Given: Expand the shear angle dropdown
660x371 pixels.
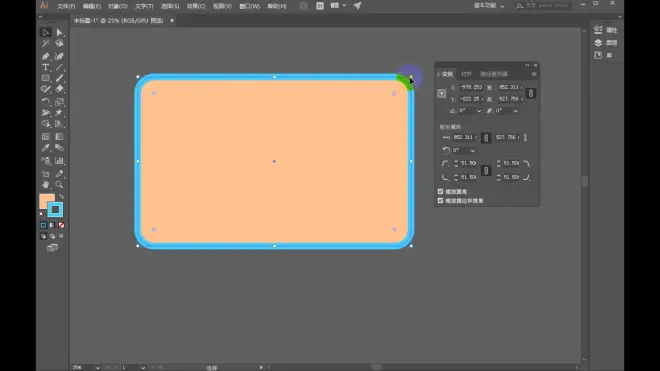Looking at the screenshot, I should pos(516,111).
